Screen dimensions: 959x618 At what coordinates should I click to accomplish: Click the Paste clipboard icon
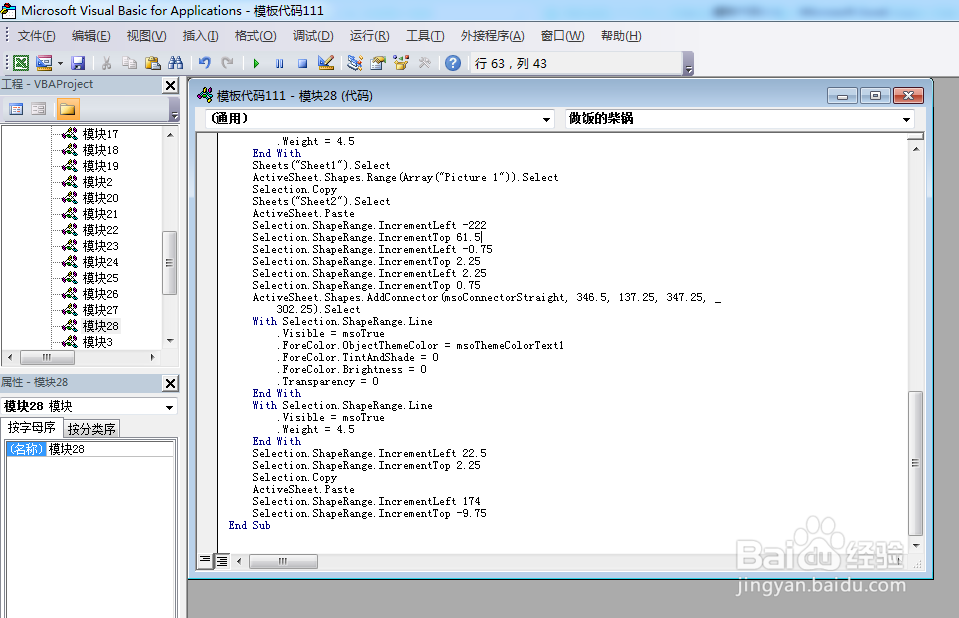click(152, 63)
